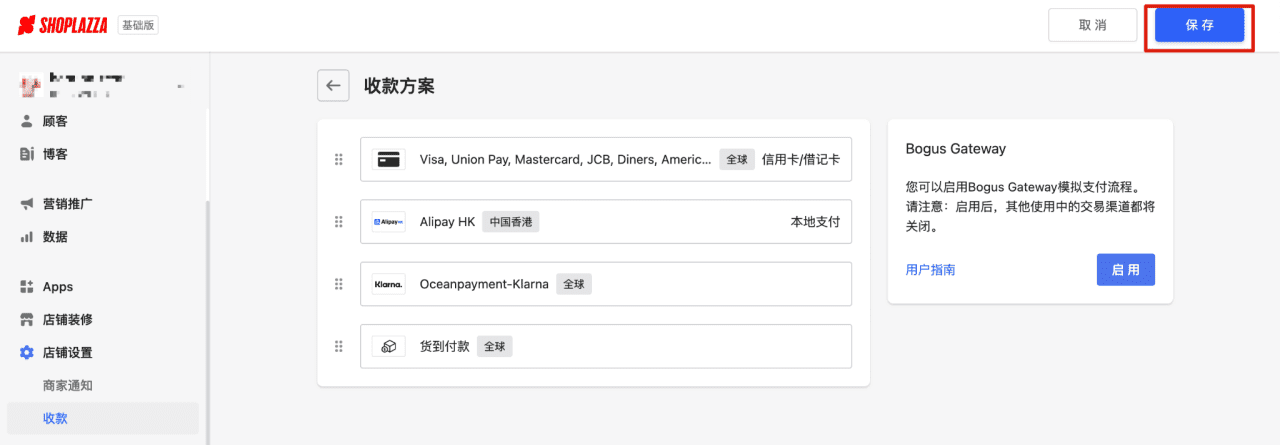The width and height of the screenshot is (1280, 445).
Task: Click the Klarna logo icon
Action: (388, 284)
